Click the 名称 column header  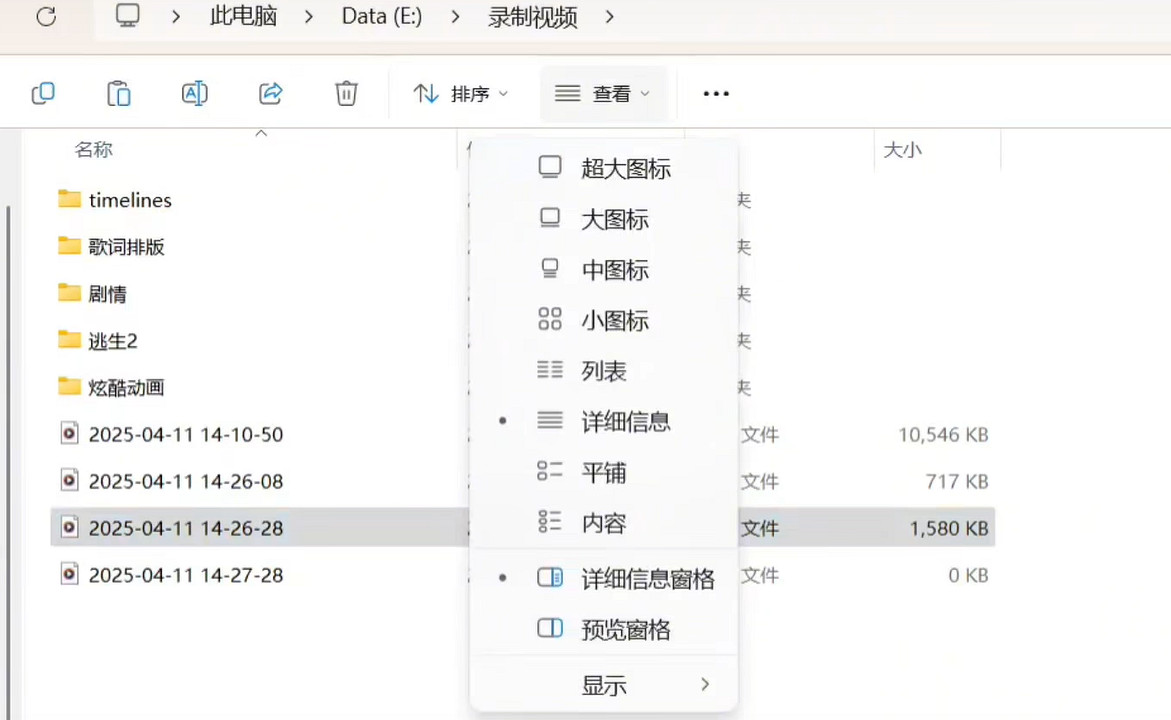point(94,150)
